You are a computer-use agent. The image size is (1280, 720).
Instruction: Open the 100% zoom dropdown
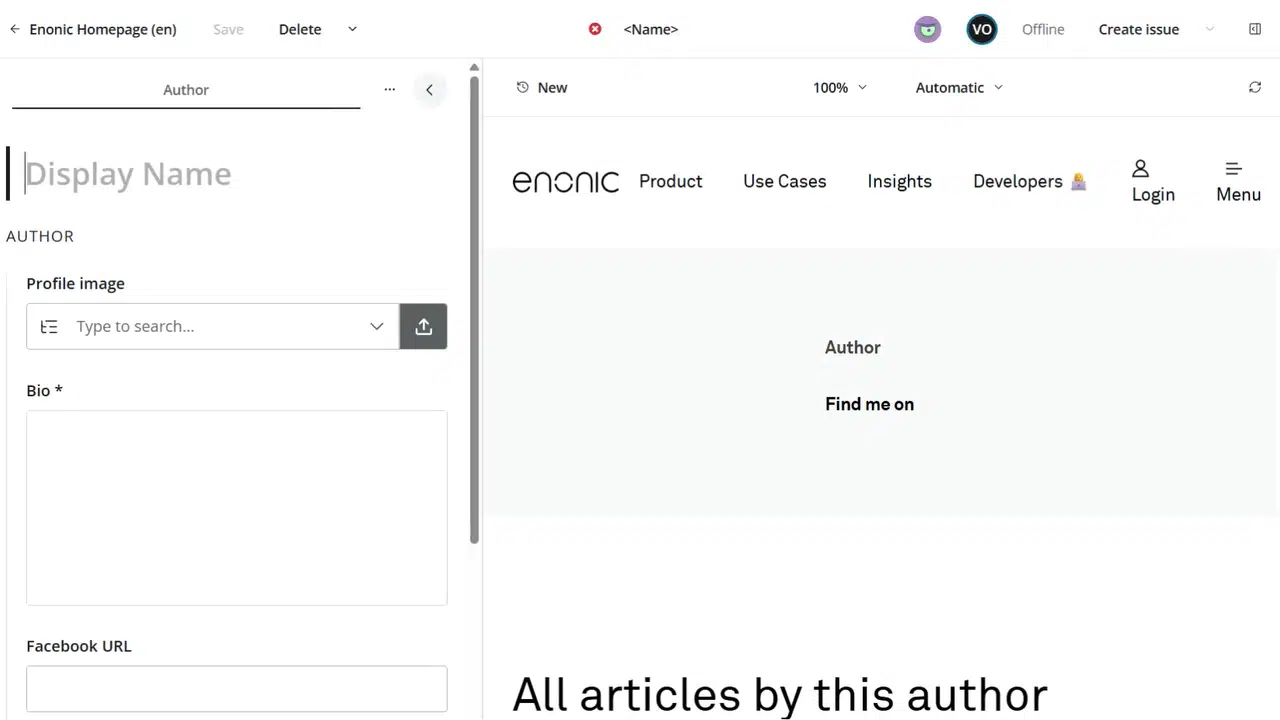(840, 87)
